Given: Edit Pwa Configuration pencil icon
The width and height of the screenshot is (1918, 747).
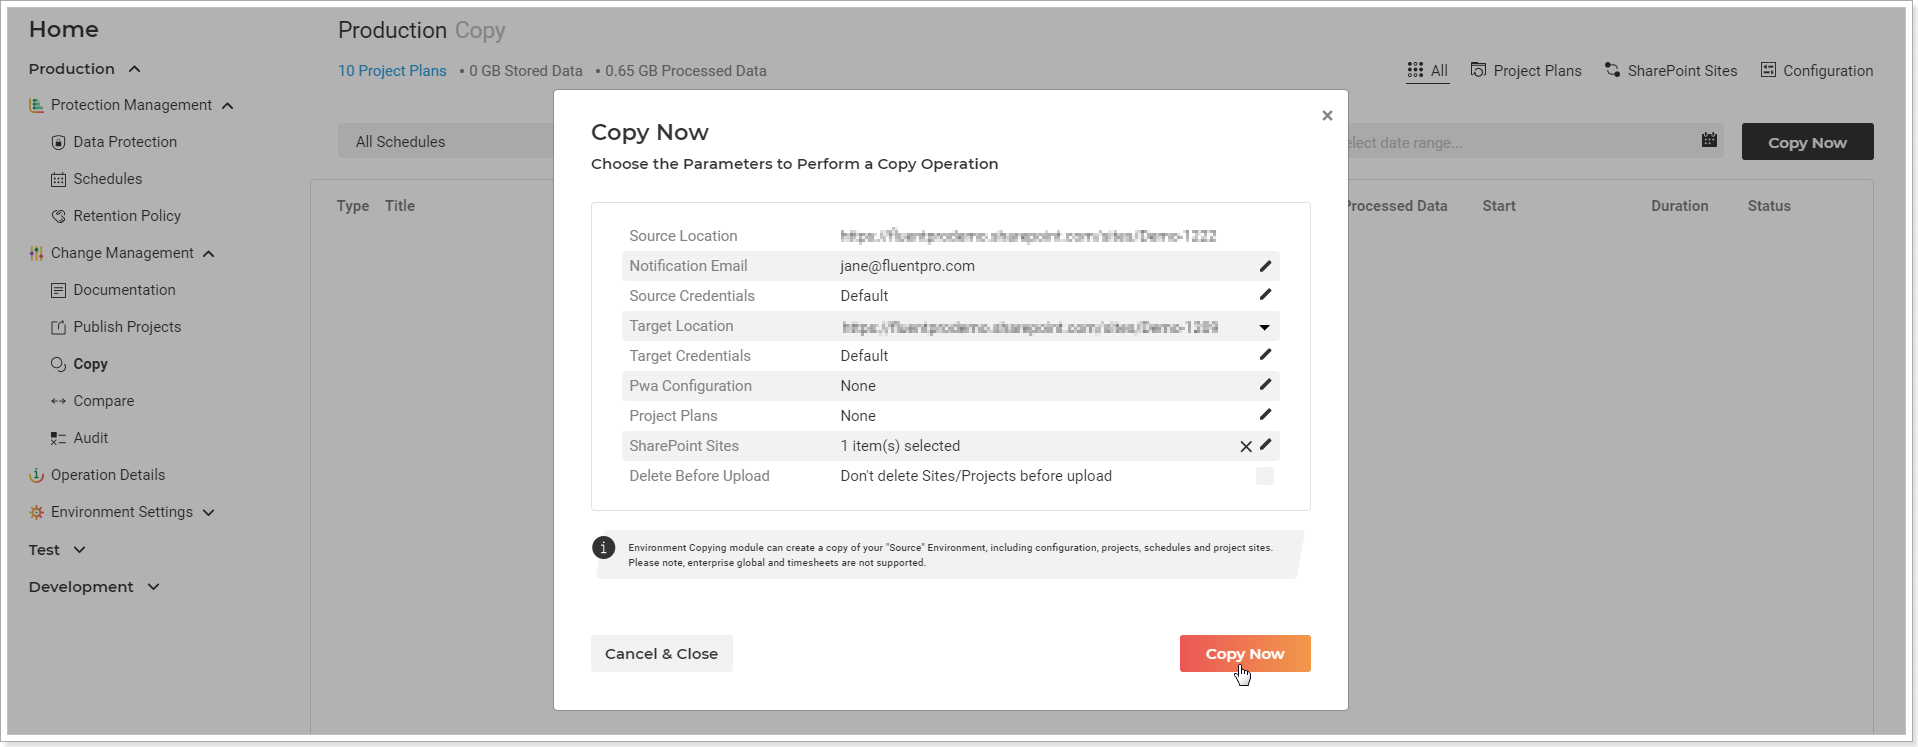Looking at the screenshot, I should [1265, 385].
